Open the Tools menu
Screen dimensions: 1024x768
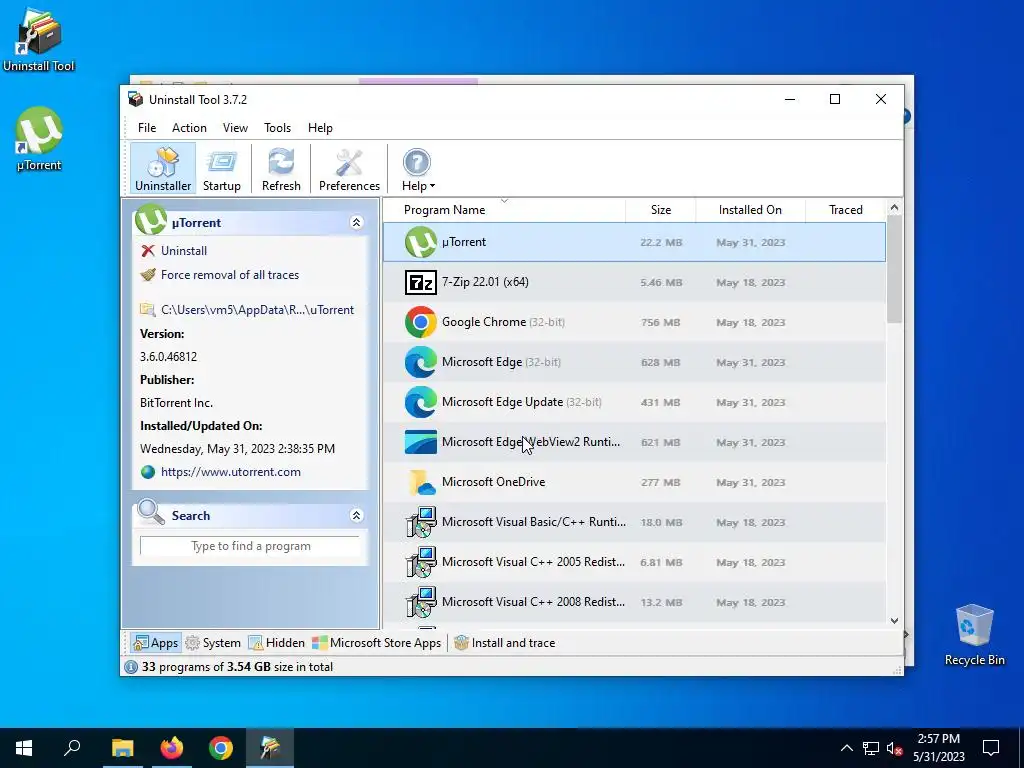[x=278, y=128]
